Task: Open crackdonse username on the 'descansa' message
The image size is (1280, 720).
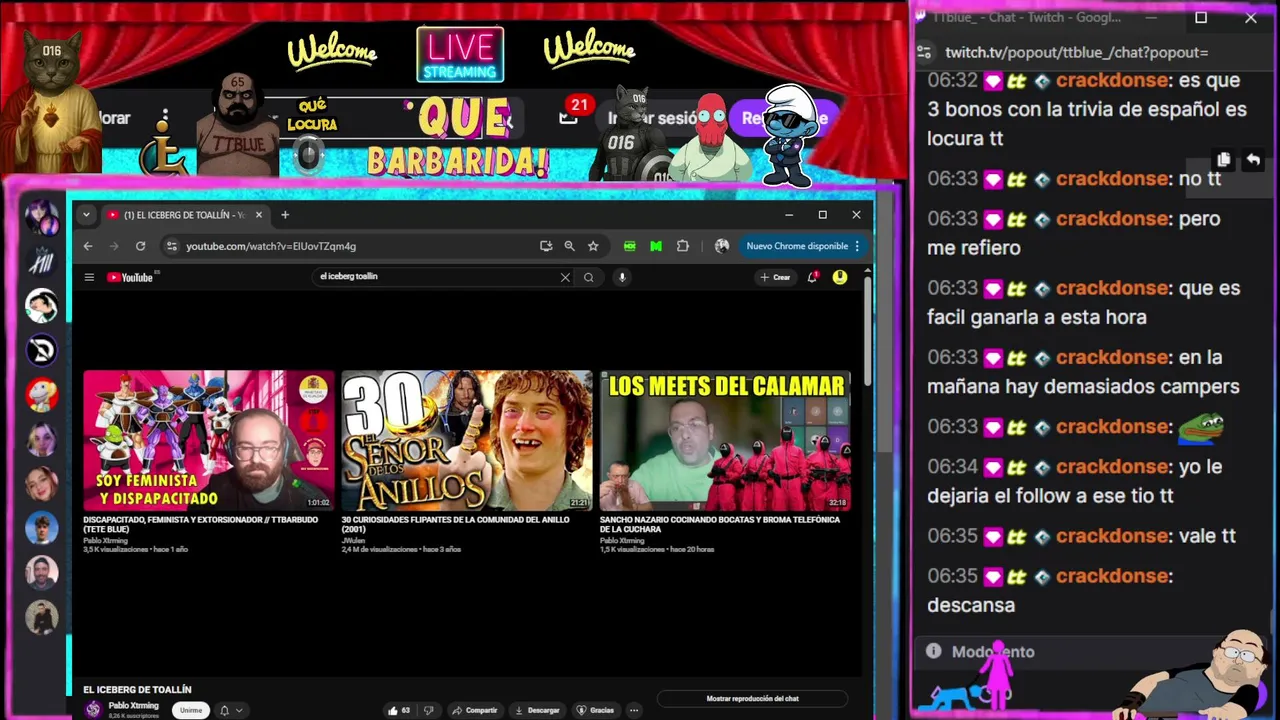Action: [x=1110, y=576]
